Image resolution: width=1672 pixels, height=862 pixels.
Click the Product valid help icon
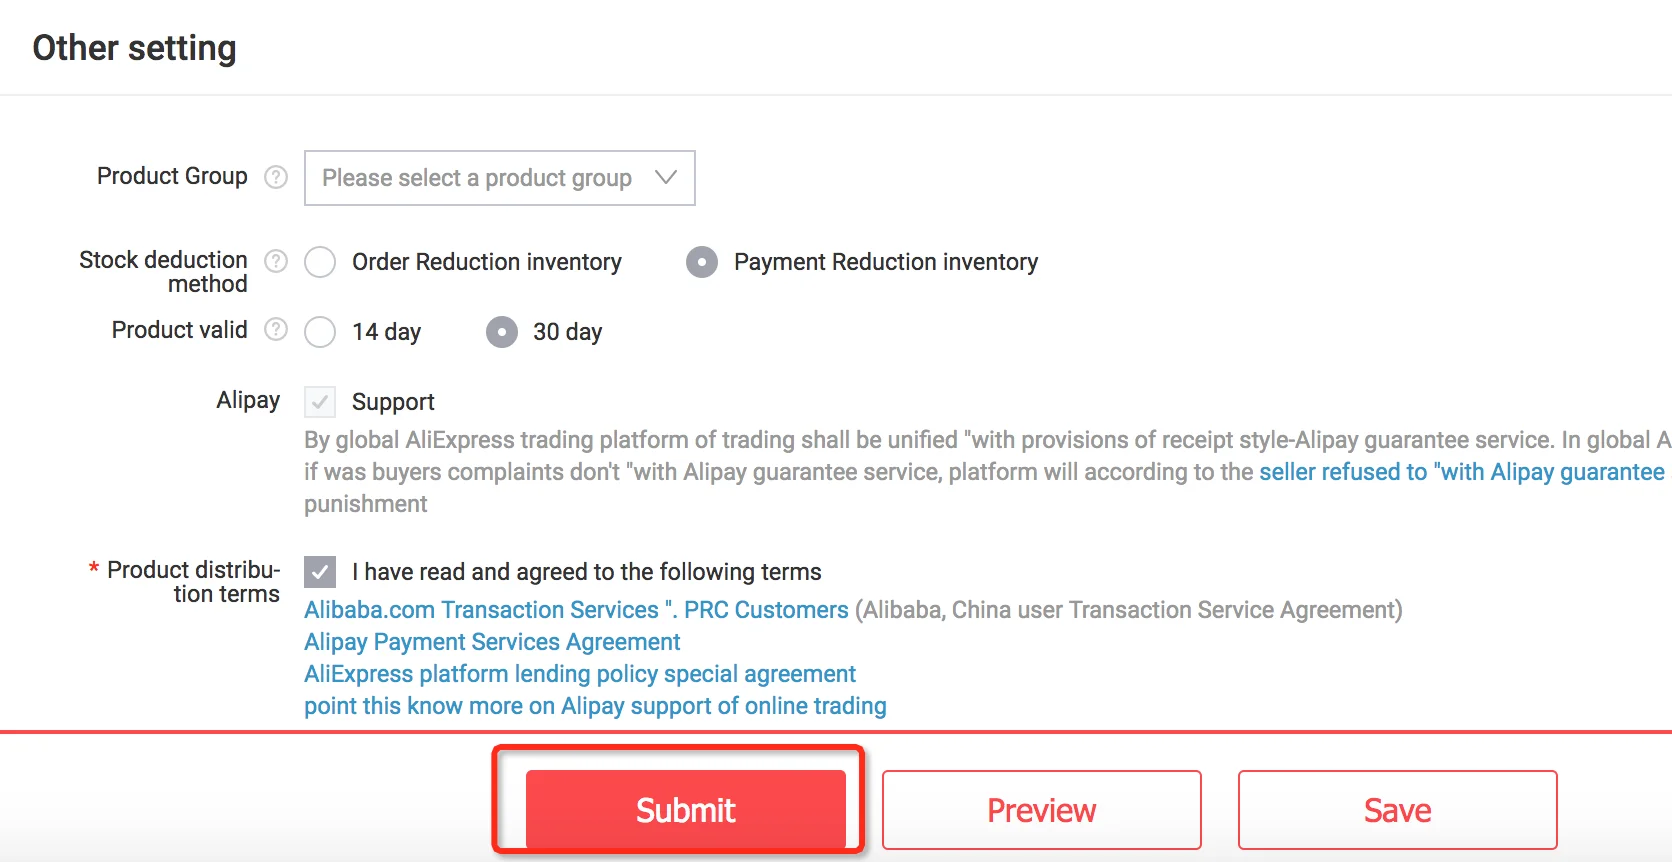pyautogui.click(x=276, y=329)
